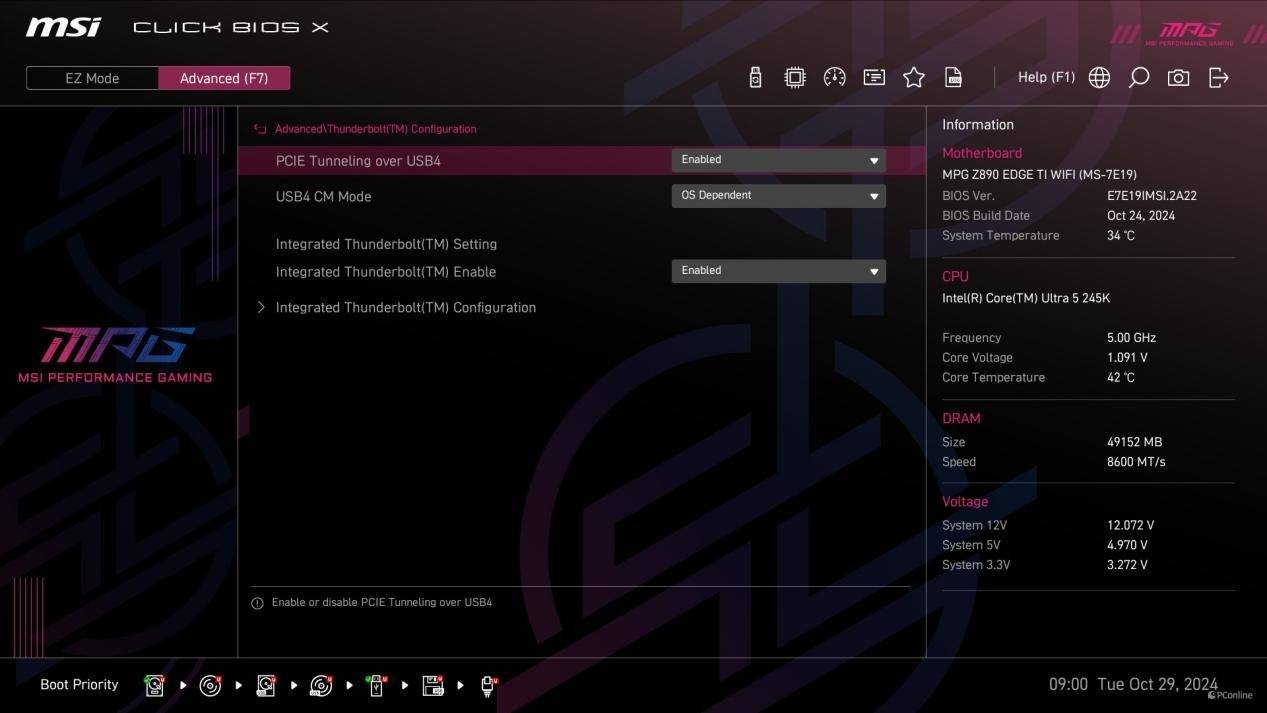Open the Favorites star icon
The width and height of the screenshot is (1267, 713).
point(914,78)
